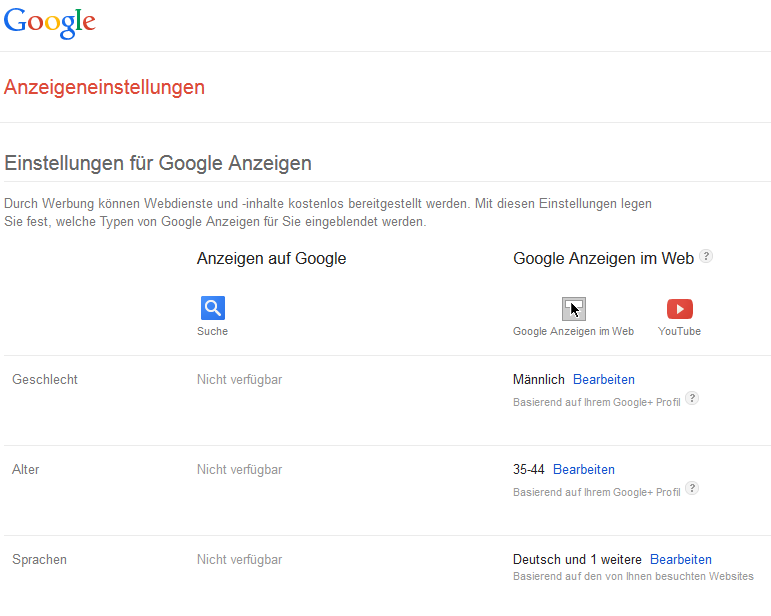Edit gender via Bearbeiten next to Männlich
771x616 pixels.
604,380
